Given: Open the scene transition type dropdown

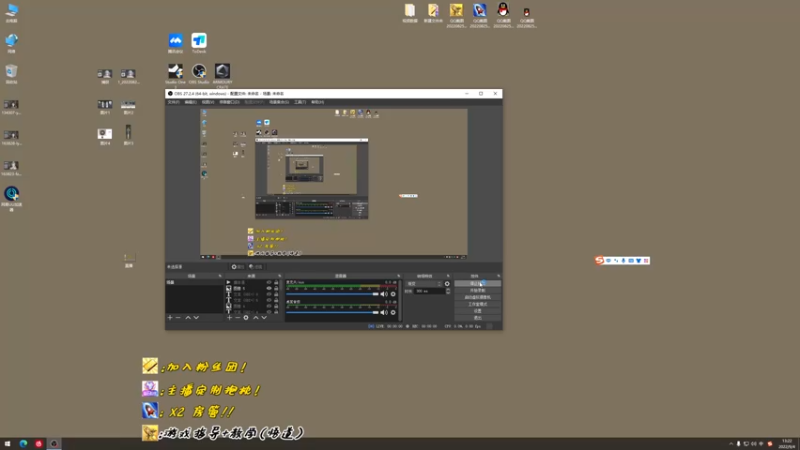Looking at the screenshot, I should tap(424, 284).
